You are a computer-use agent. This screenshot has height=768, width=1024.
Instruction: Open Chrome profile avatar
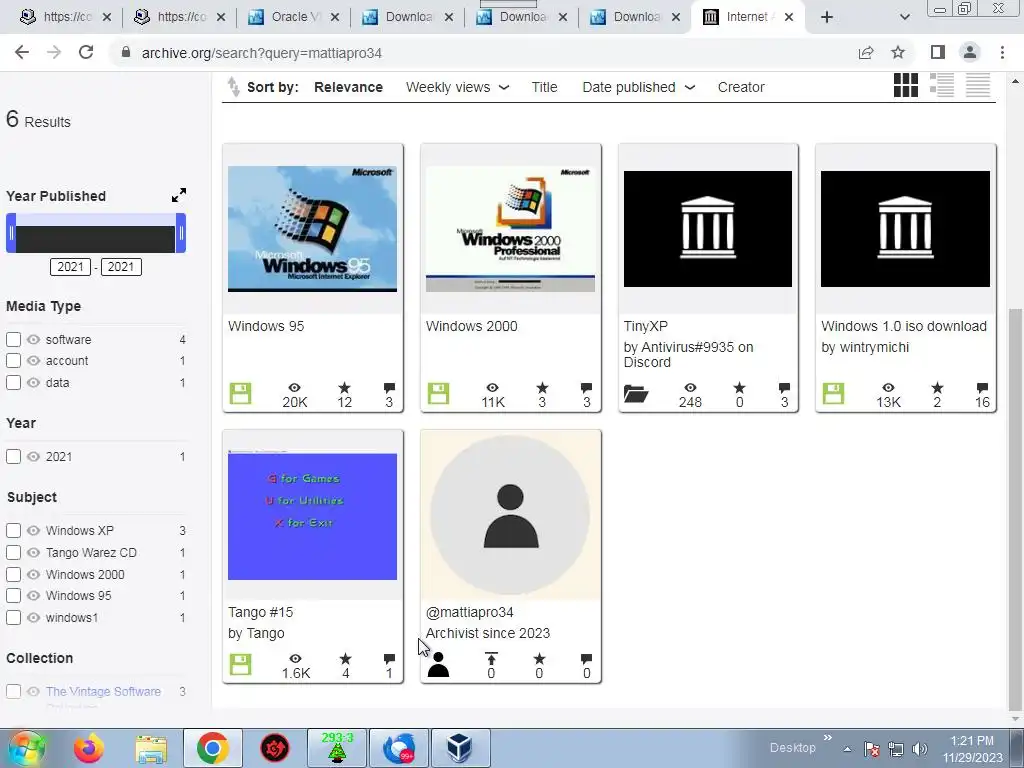click(x=970, y=52)
